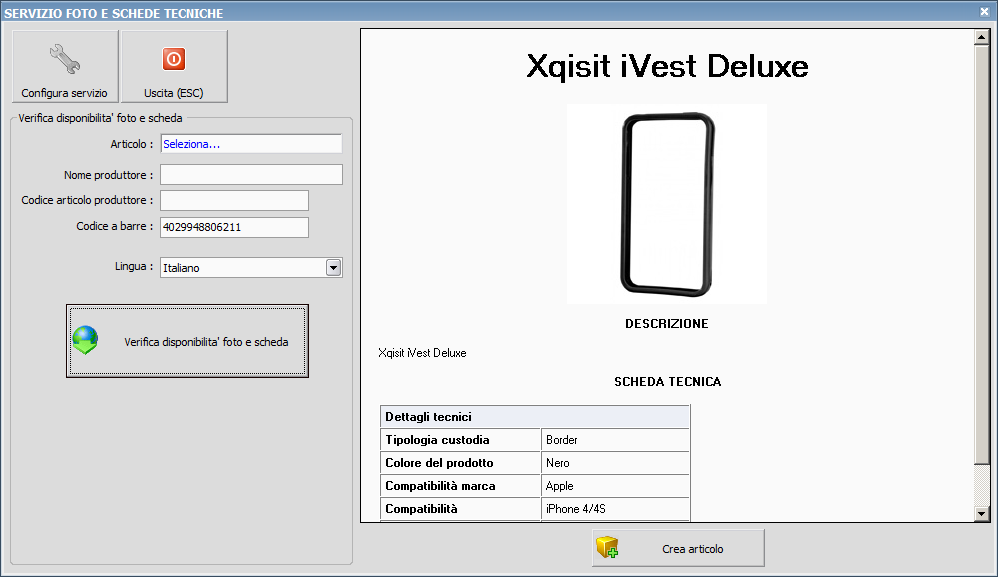Viewport: 998px width, 577px height.
Task: Click the 'Dettagli tecnici' table header
Action: pos(535,417)
